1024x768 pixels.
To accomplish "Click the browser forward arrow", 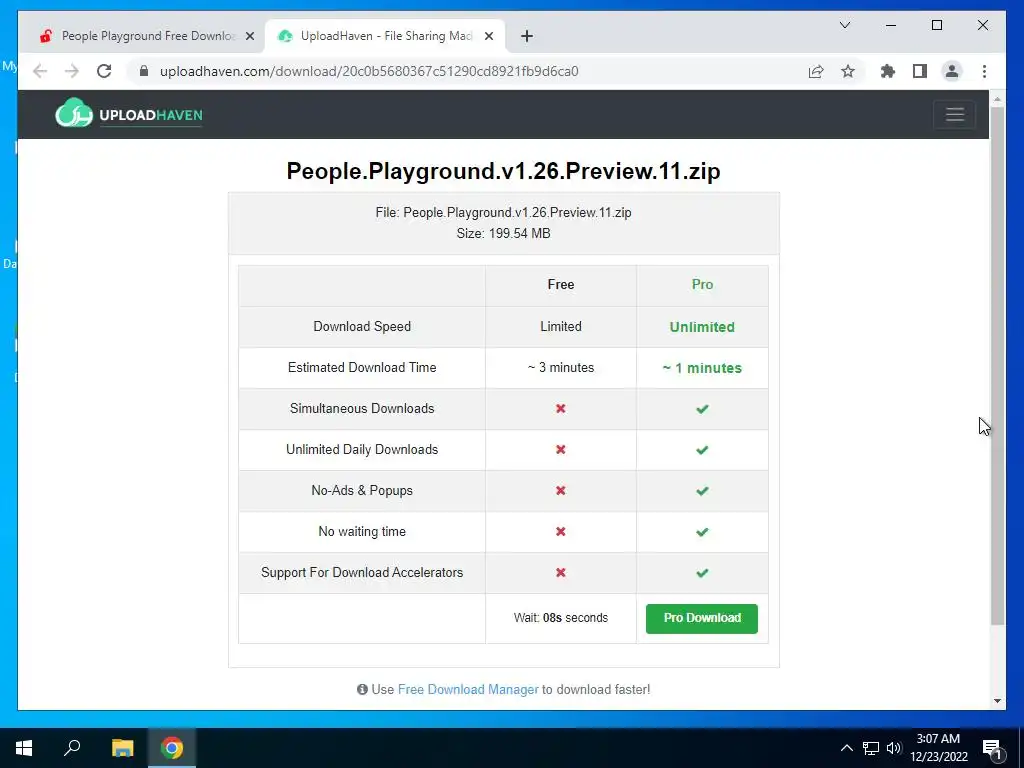I will coord(72,71).
